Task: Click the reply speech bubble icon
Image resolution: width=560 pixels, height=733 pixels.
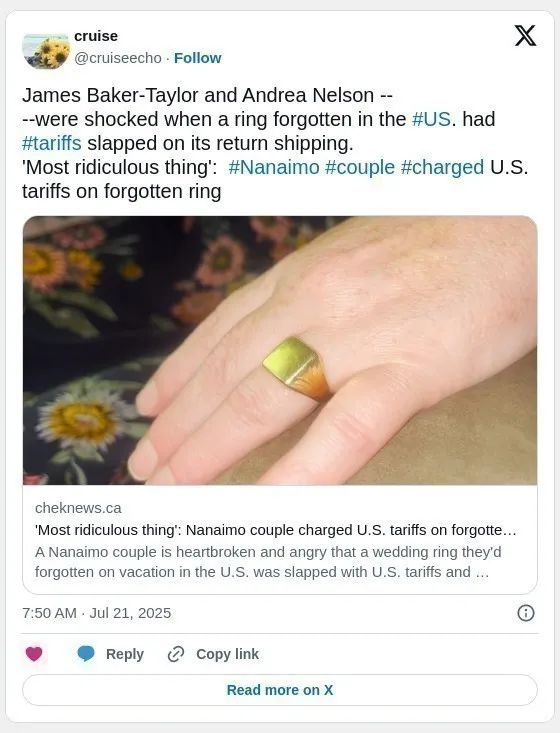Action: [x=86, y=654]
